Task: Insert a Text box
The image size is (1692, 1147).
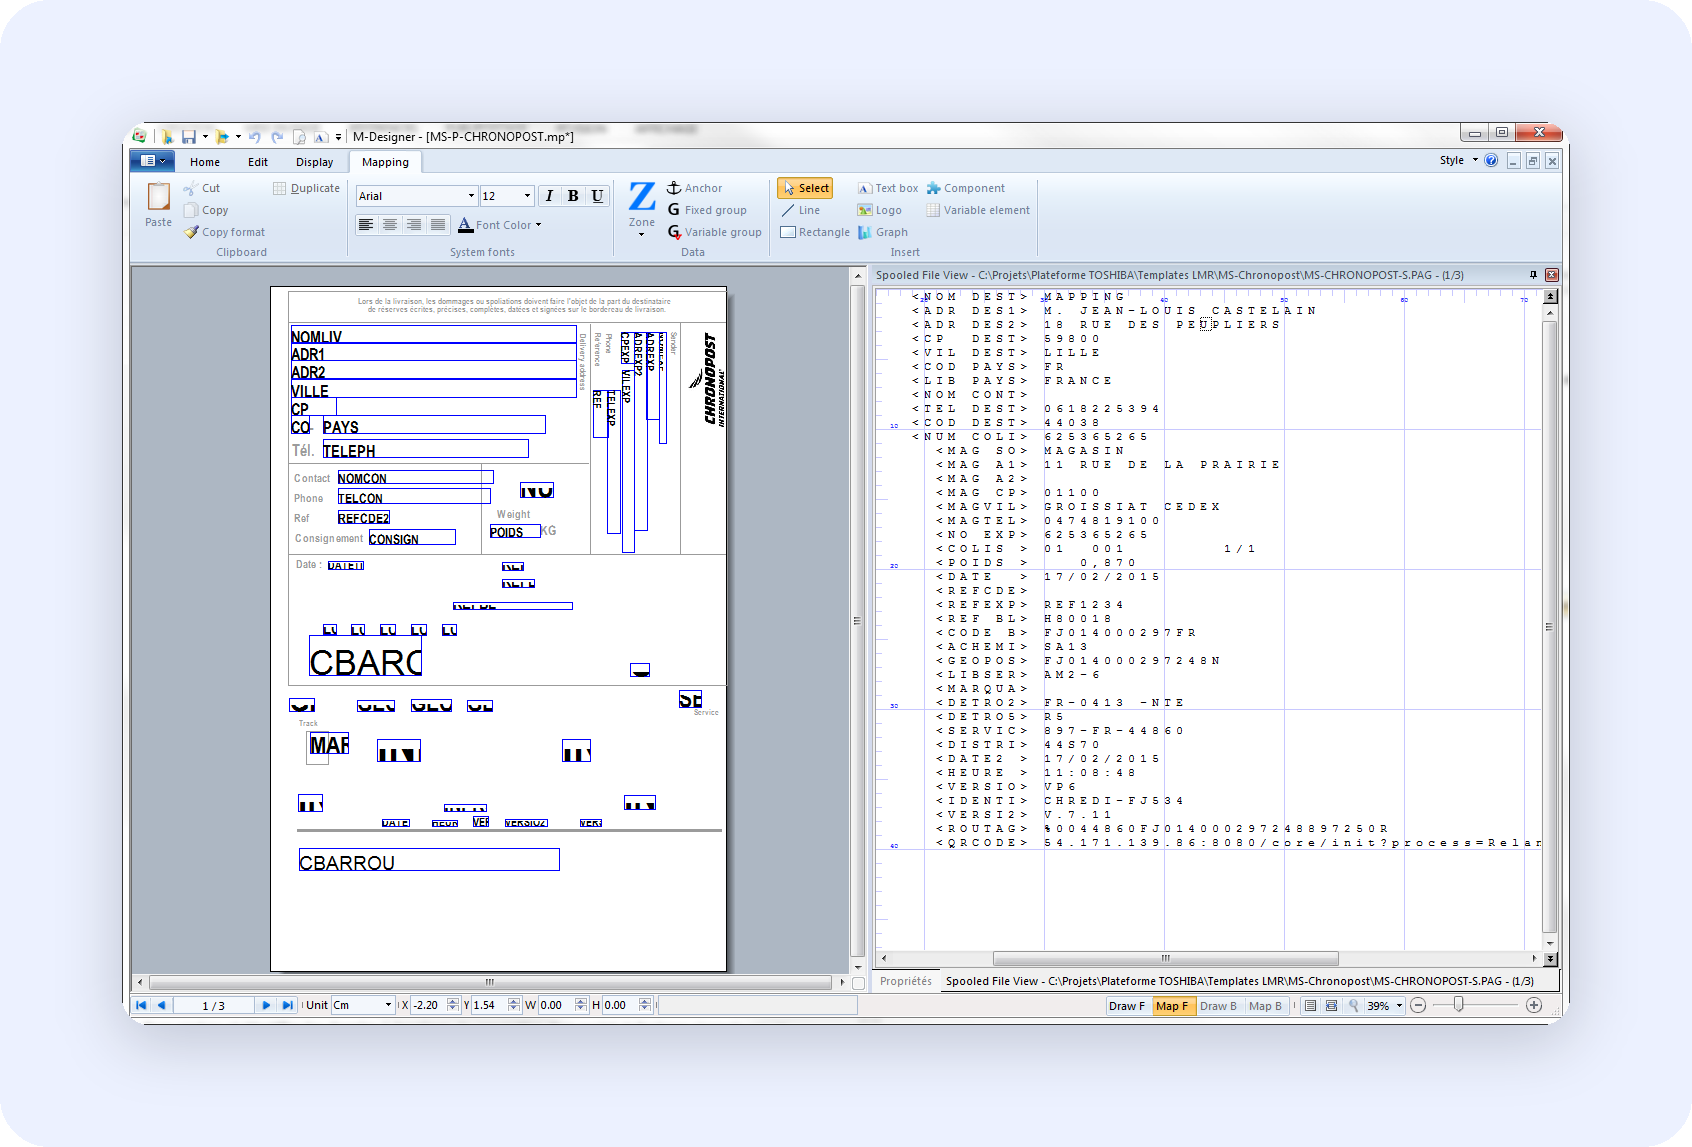Action: [887, 188]
